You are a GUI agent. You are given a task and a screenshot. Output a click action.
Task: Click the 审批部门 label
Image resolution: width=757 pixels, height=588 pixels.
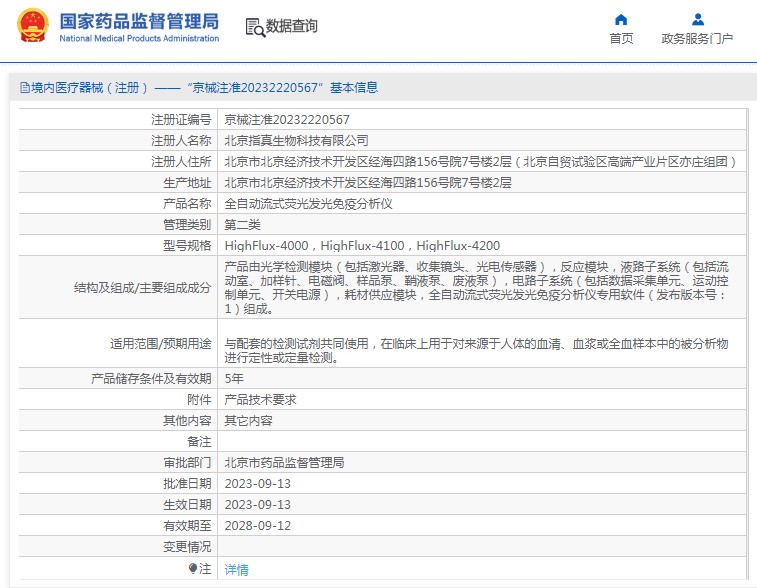coord(187,462)
